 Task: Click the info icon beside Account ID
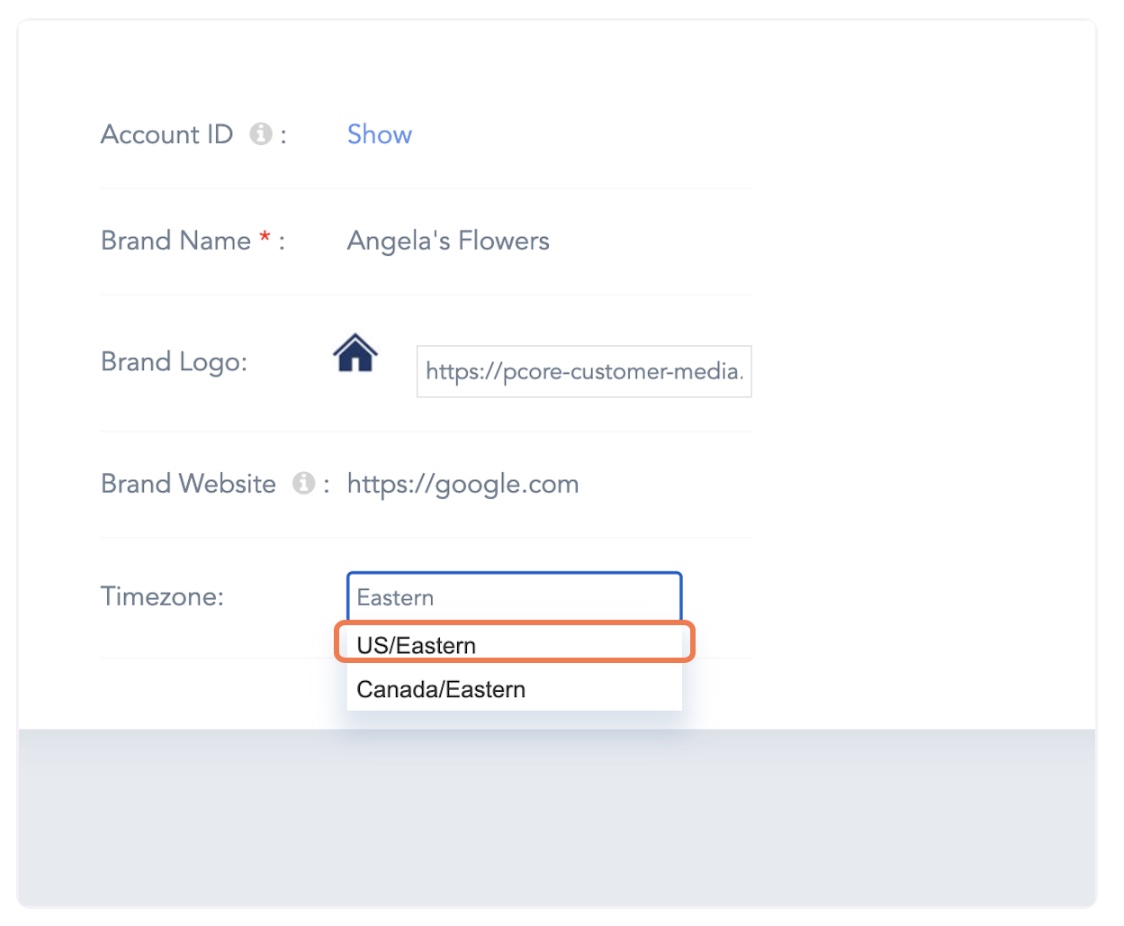pyautogui.click(x=261, y=135)
